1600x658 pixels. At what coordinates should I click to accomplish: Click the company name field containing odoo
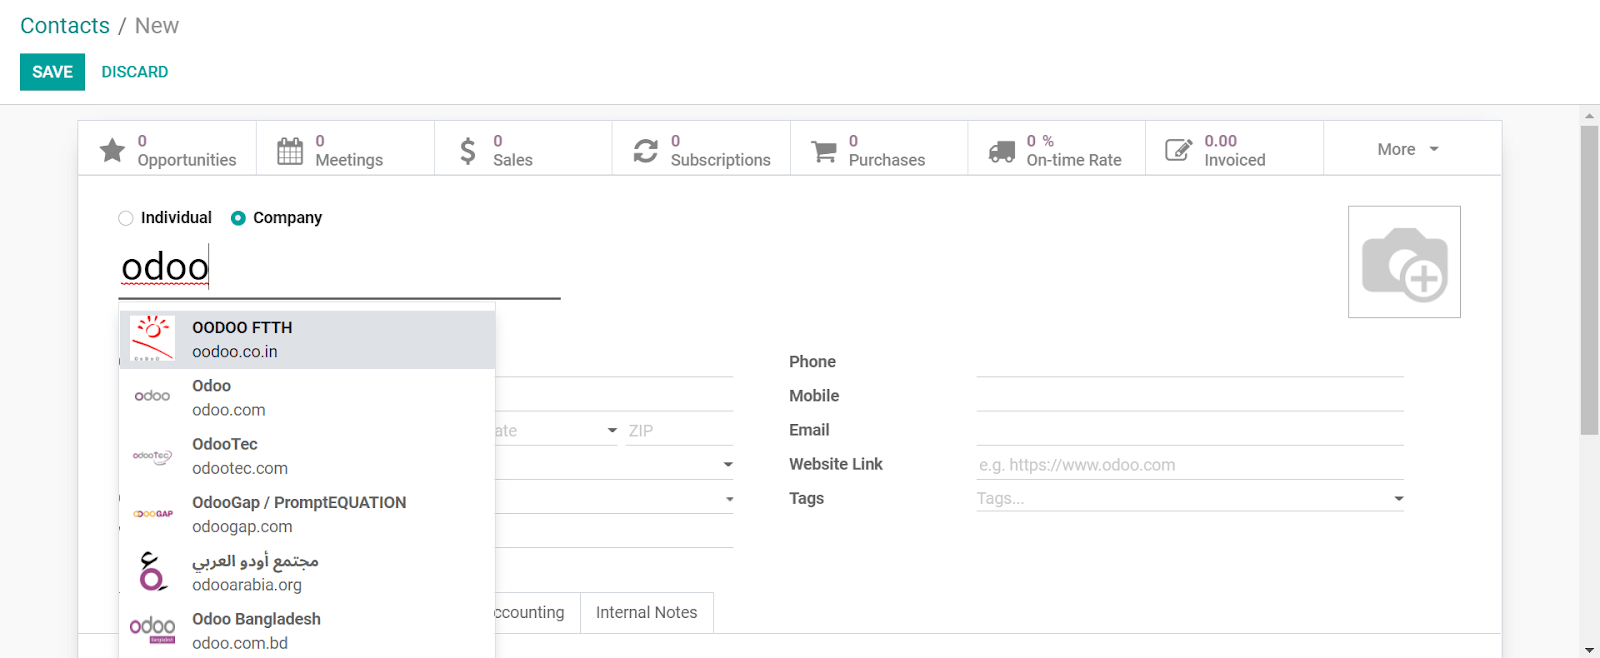339,268
